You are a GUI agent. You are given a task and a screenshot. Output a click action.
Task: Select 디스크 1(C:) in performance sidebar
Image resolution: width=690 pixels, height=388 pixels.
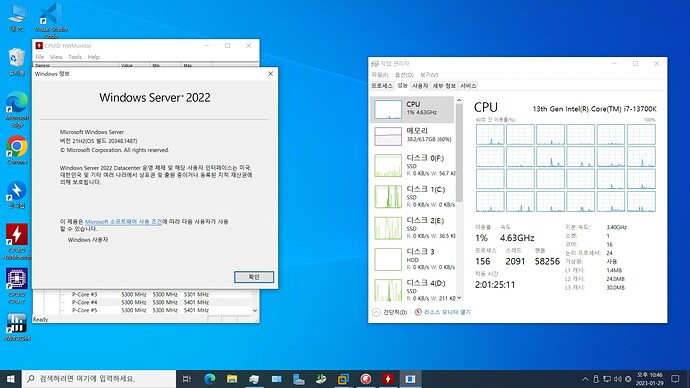(412, 196)
